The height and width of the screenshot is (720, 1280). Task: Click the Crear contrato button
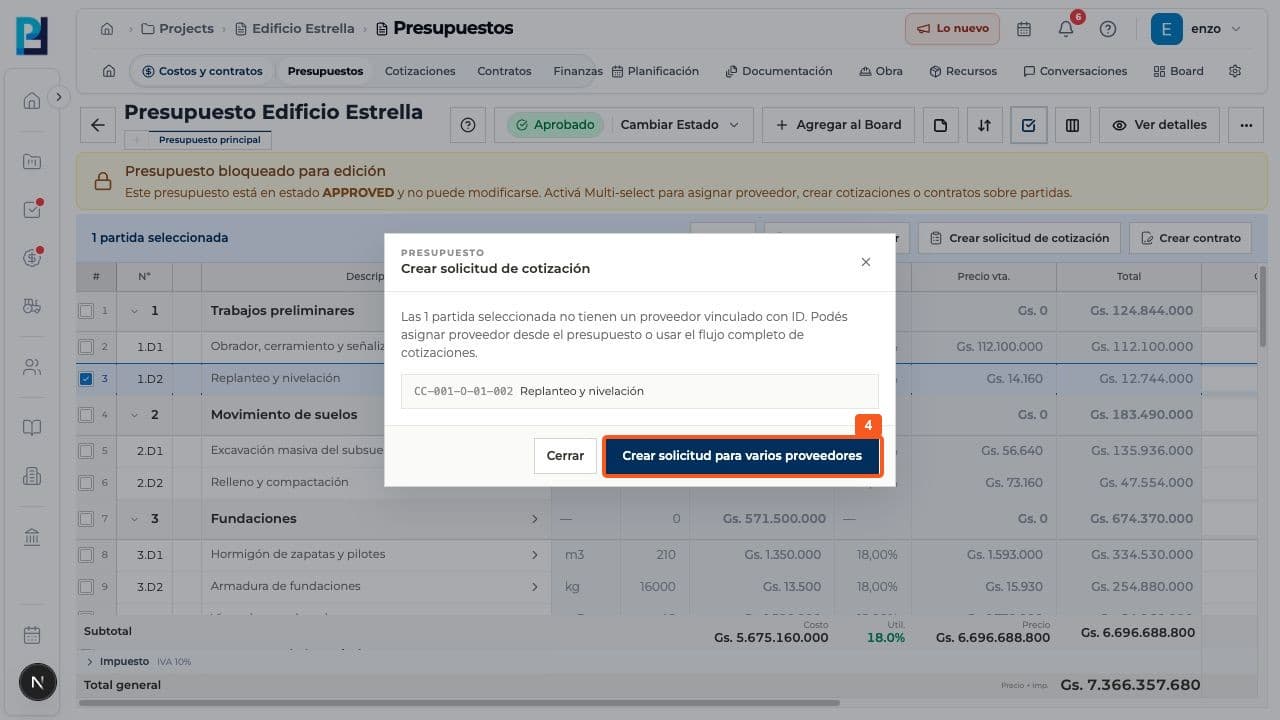[1190, 238]
